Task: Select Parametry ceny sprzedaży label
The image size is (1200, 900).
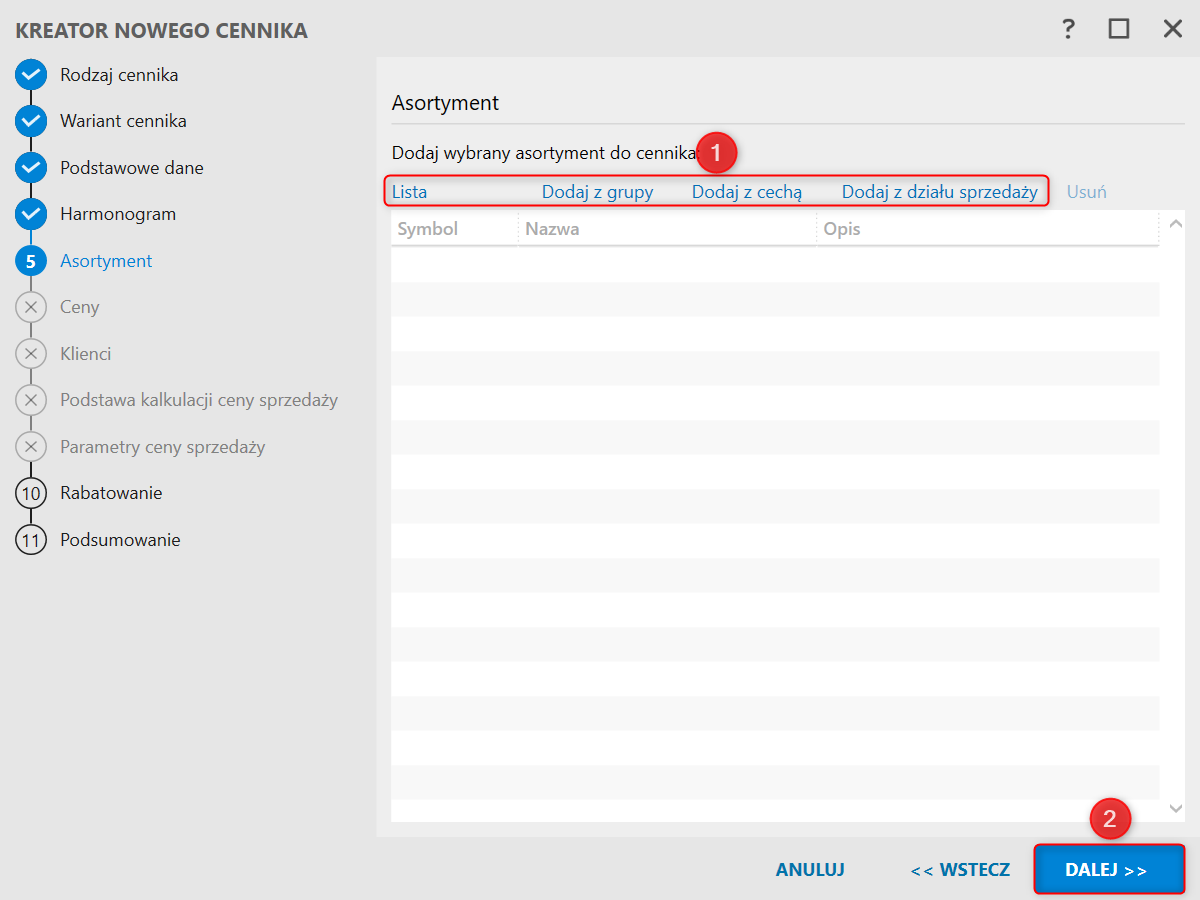Action: click(x=163, y=447)
